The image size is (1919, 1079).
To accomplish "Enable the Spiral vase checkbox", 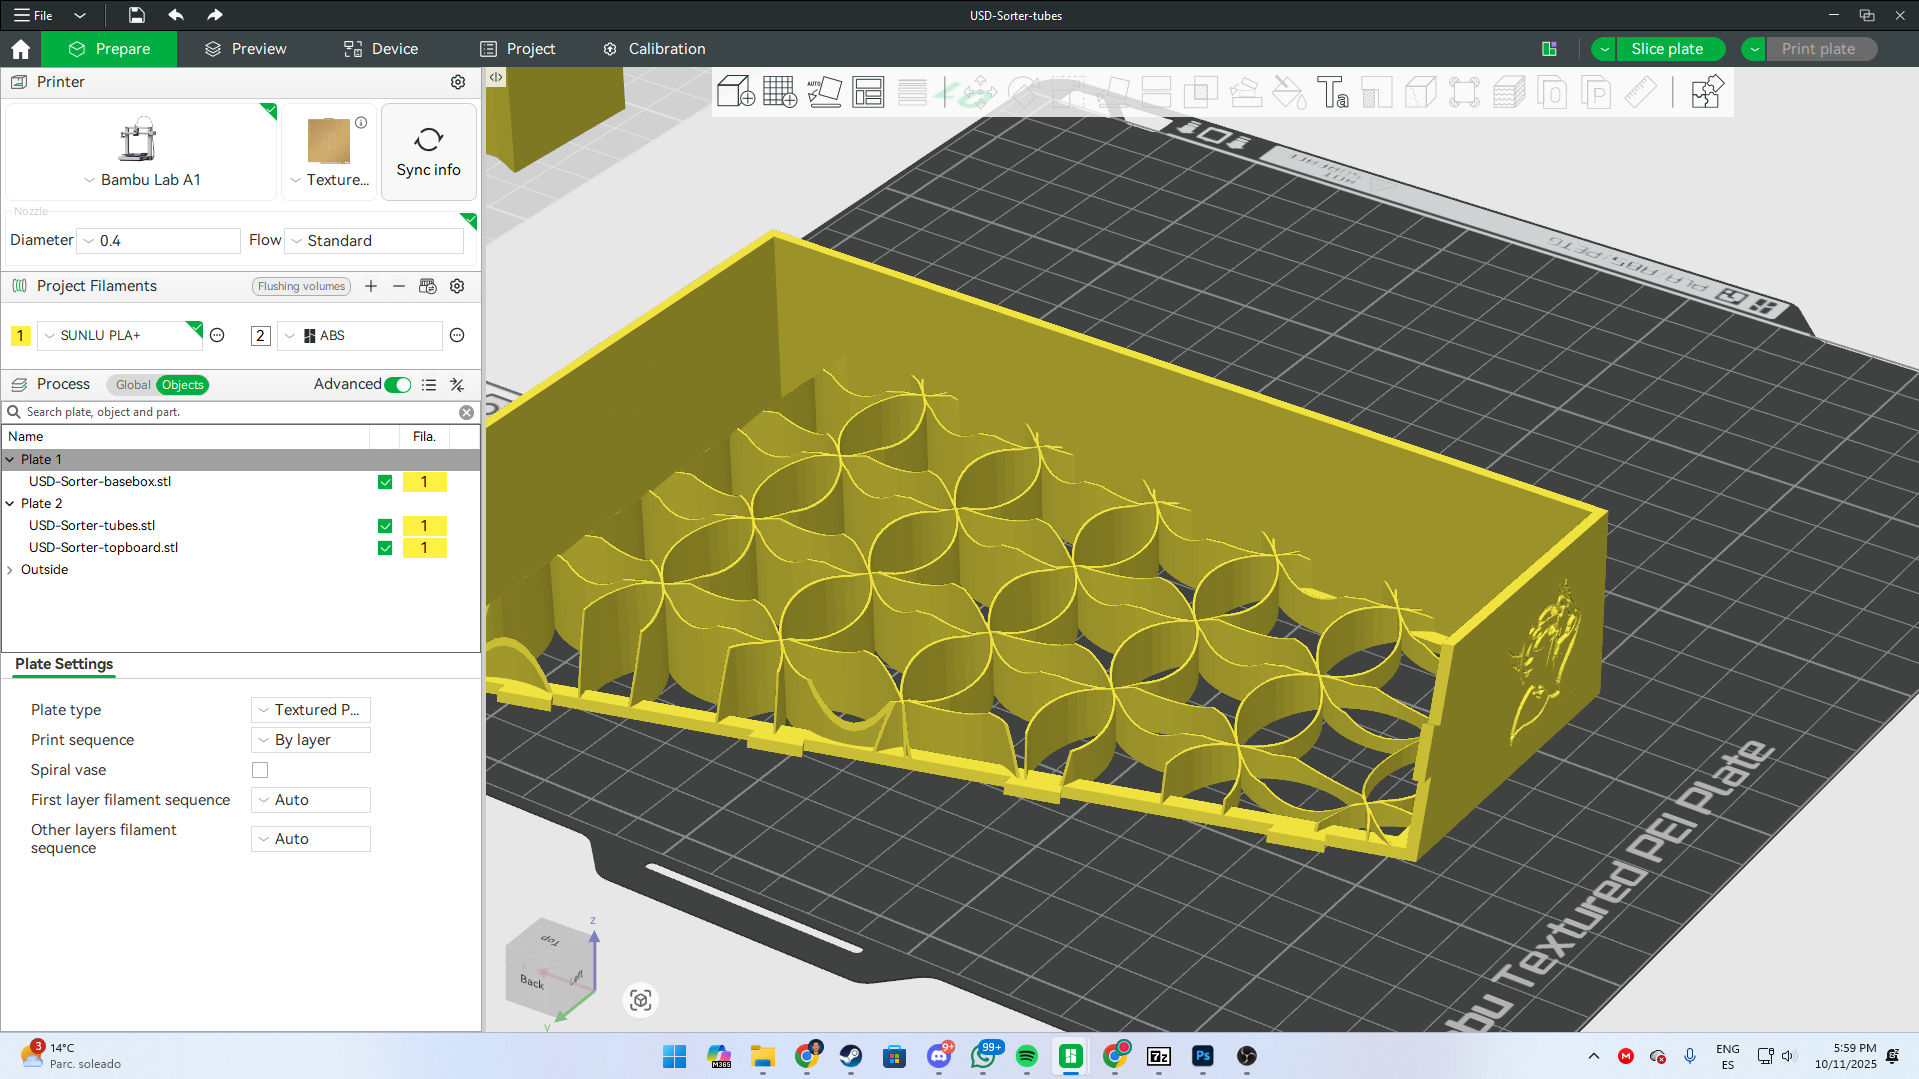I will (260, 770).
